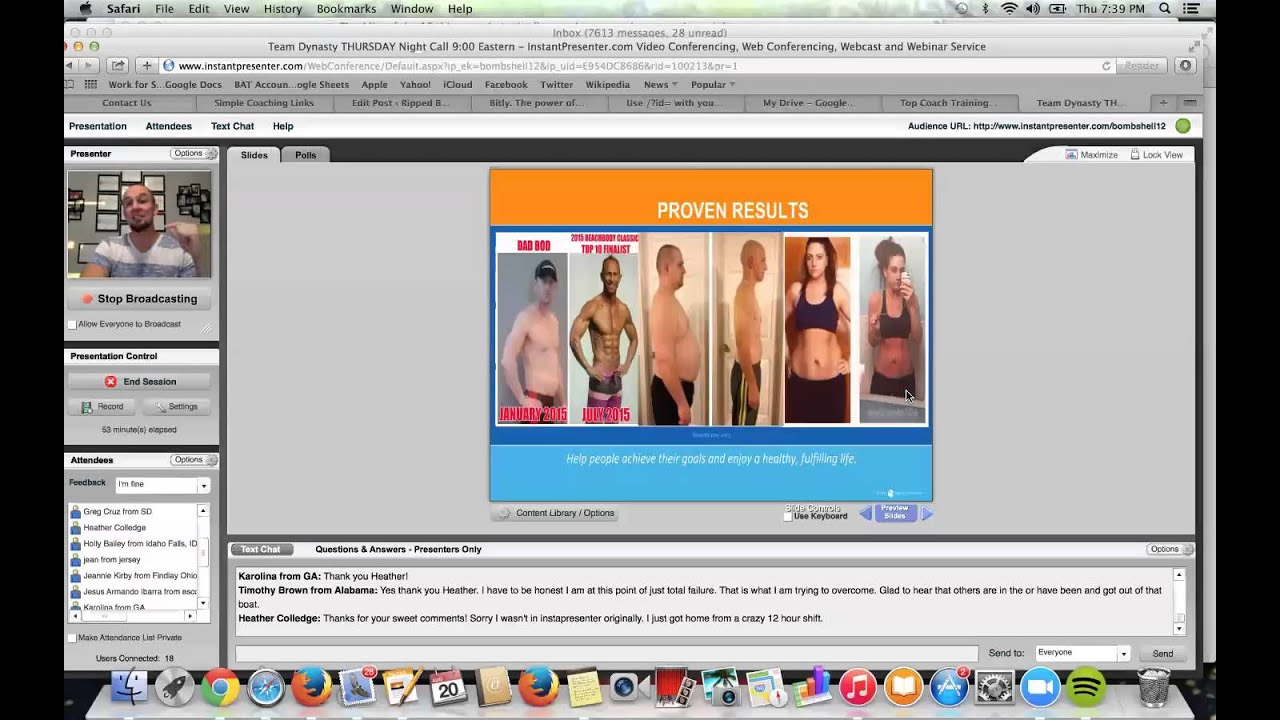Go to the previous slide arrow
Viewport: 1280px width, 720px height.
click(x=866, y=514)
